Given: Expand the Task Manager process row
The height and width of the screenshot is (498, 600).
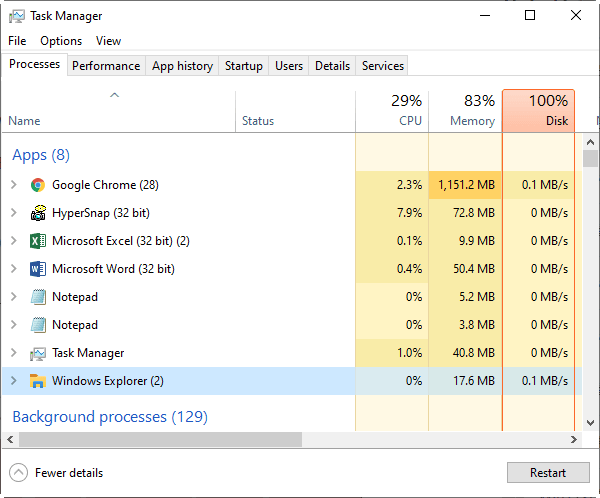Looking at the screenshot, I should (14, 353).
